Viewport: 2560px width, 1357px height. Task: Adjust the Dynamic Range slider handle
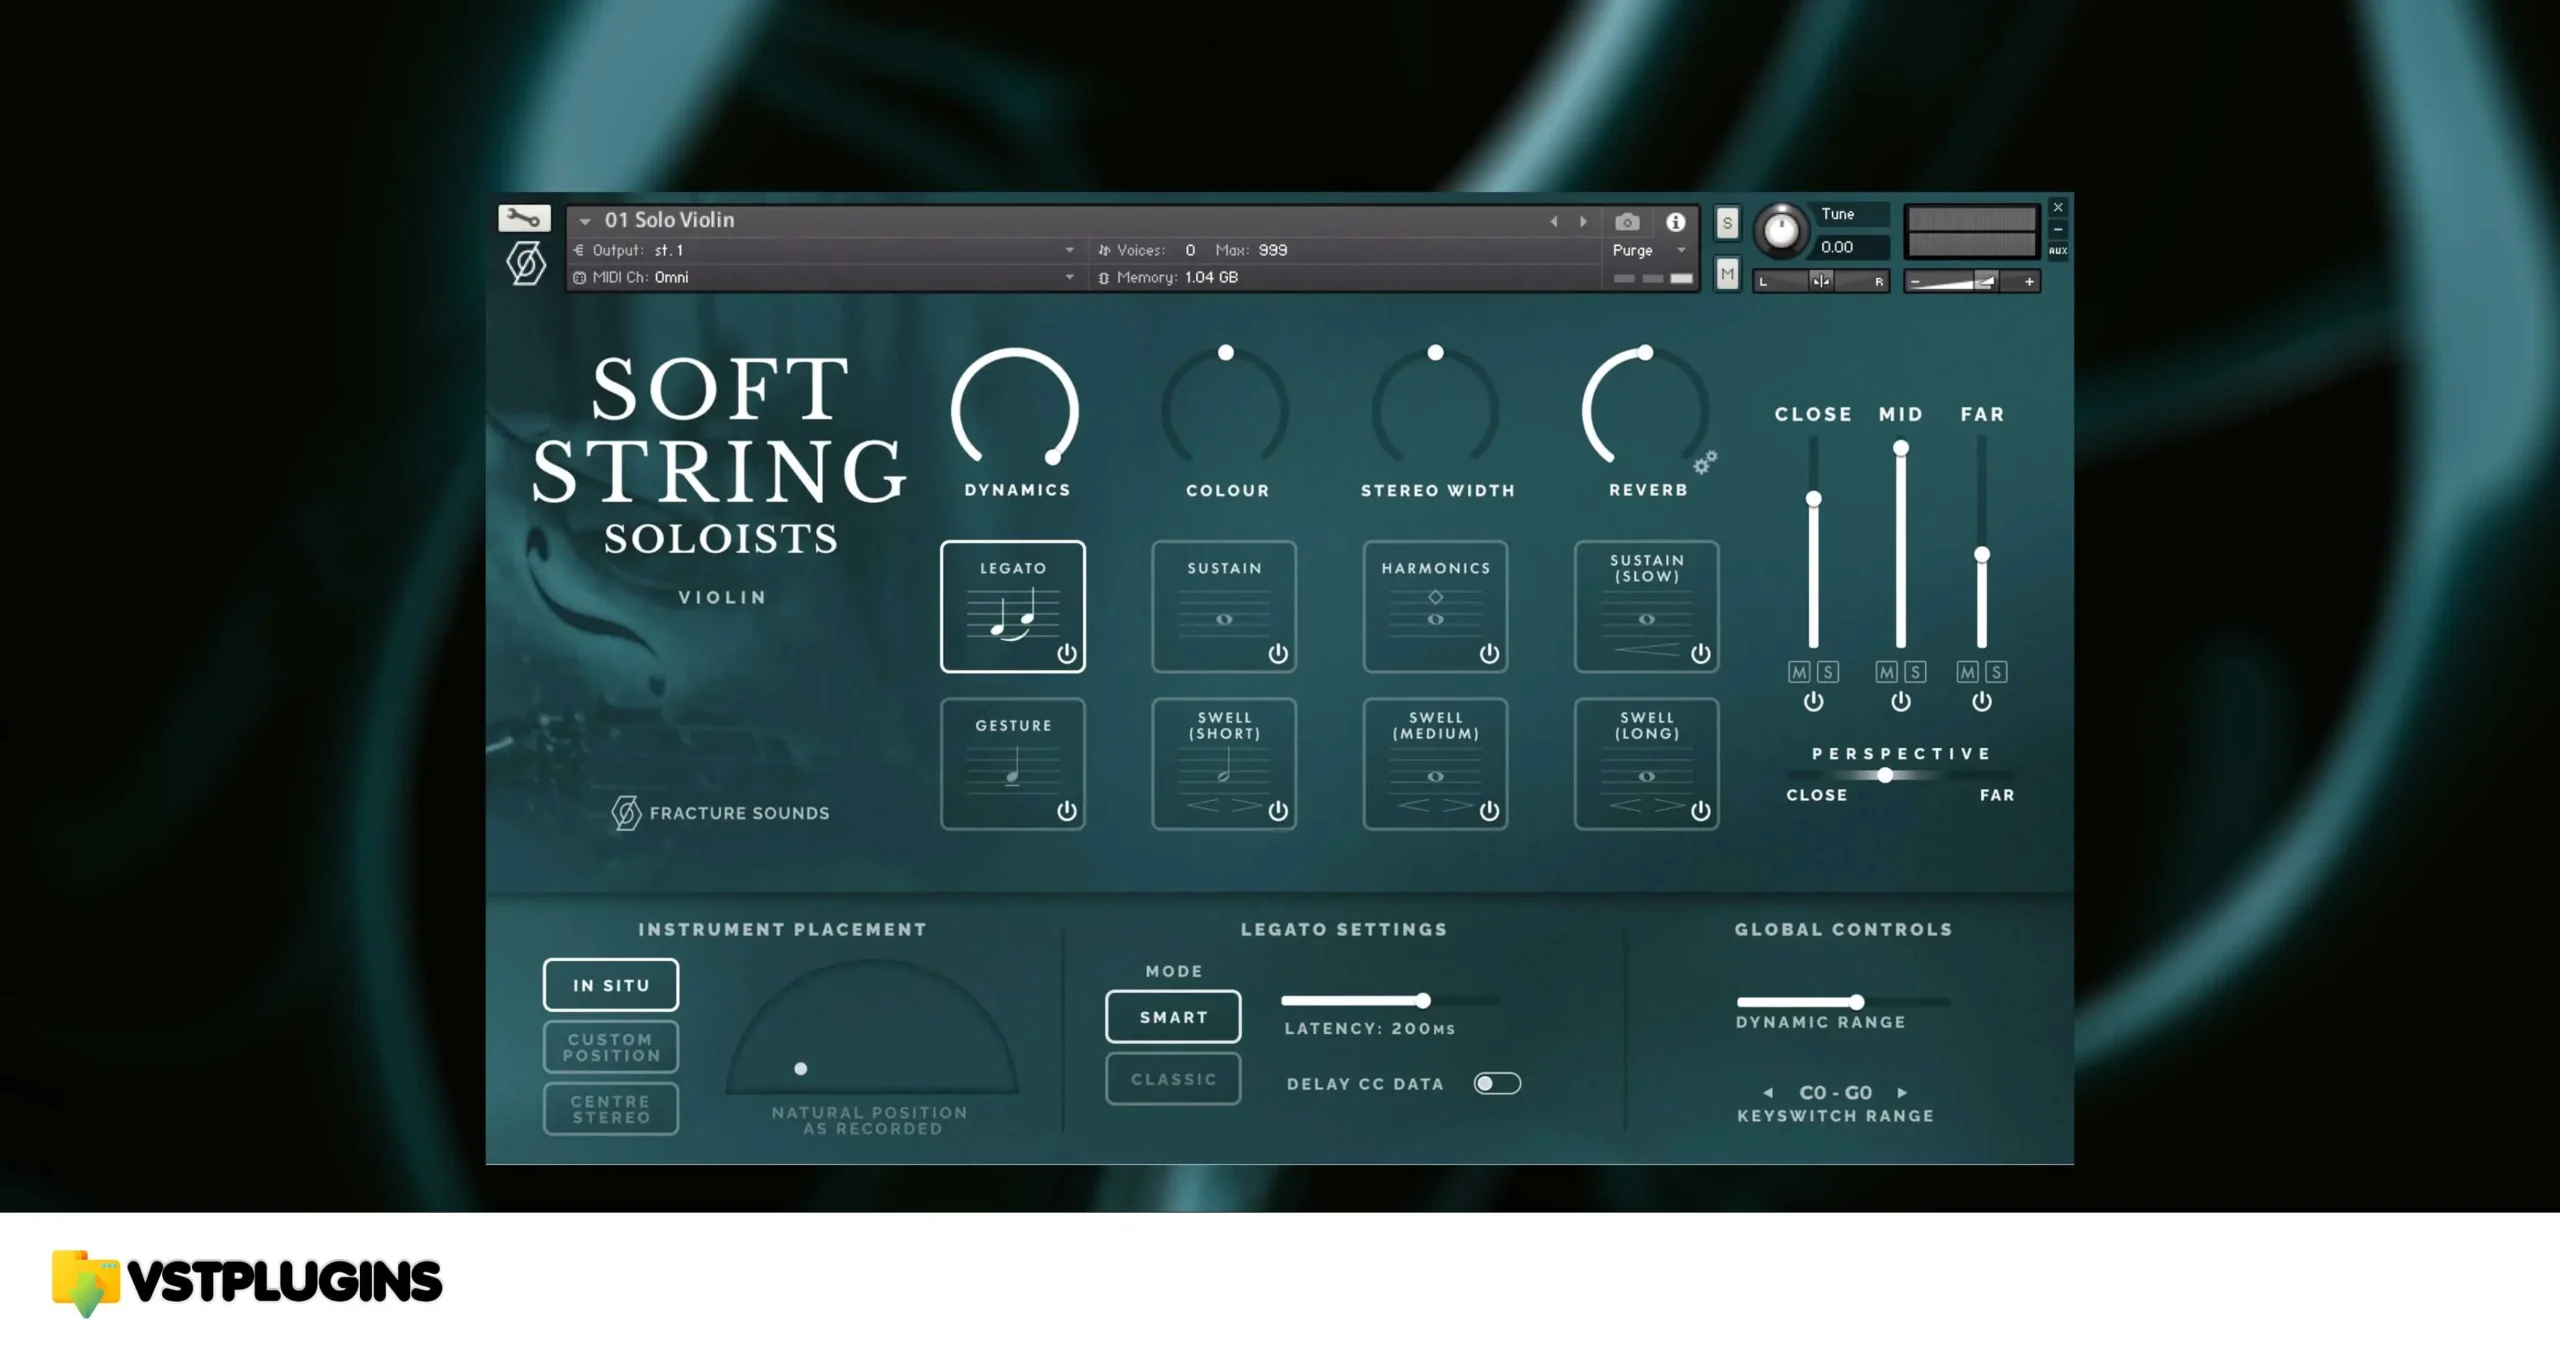(1857, 1002)
